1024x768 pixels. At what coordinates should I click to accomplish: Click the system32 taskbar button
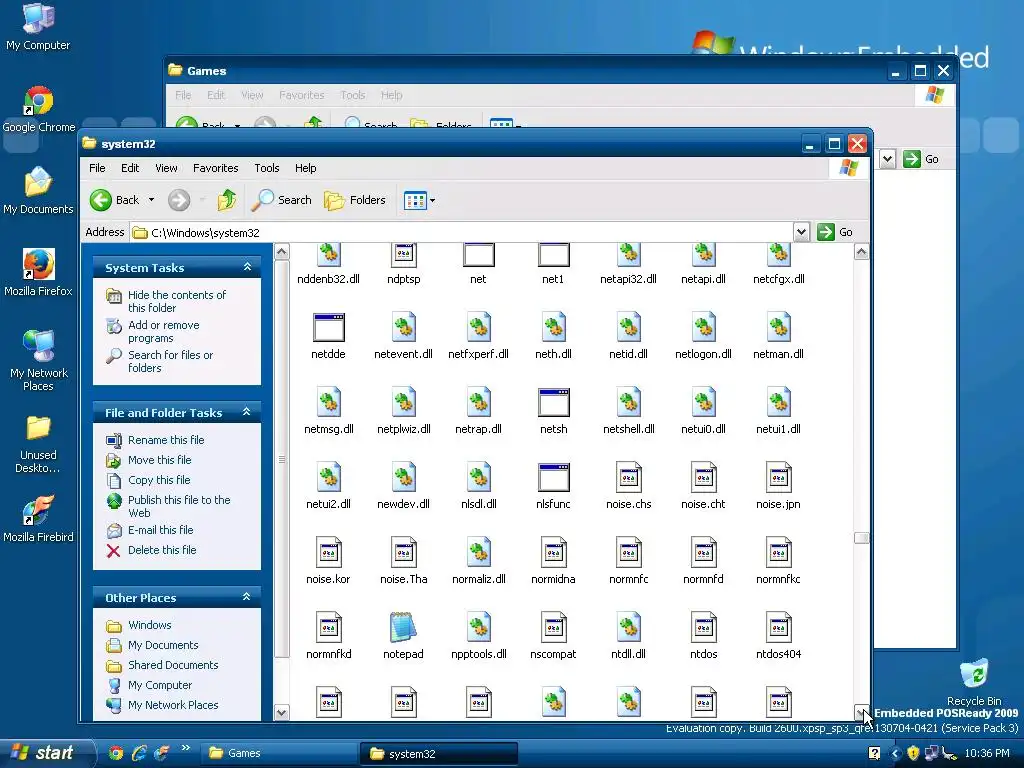438,754
